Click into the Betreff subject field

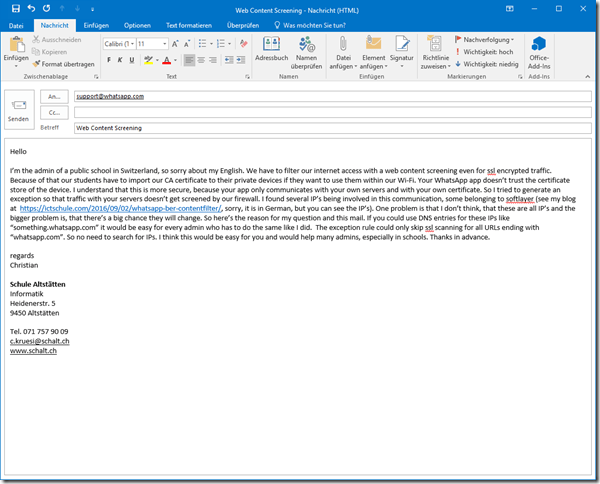coord(330,128)
